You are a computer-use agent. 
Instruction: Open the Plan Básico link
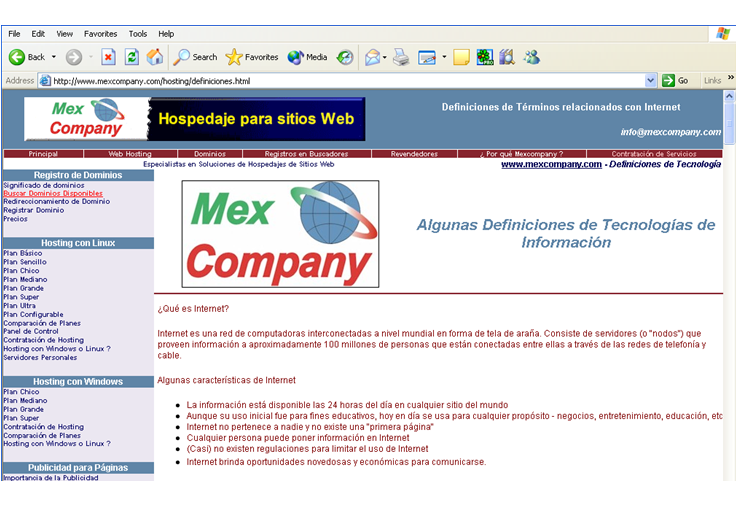(x=23, y=253)
